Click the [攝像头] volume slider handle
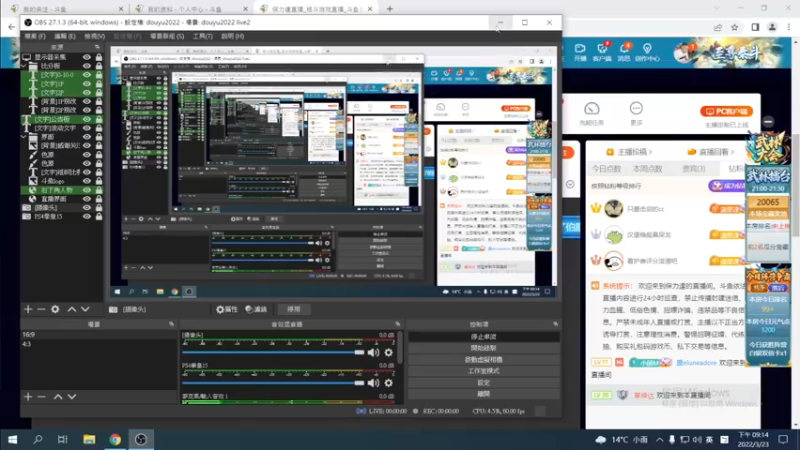800x450 pixels. pos(359,353)
